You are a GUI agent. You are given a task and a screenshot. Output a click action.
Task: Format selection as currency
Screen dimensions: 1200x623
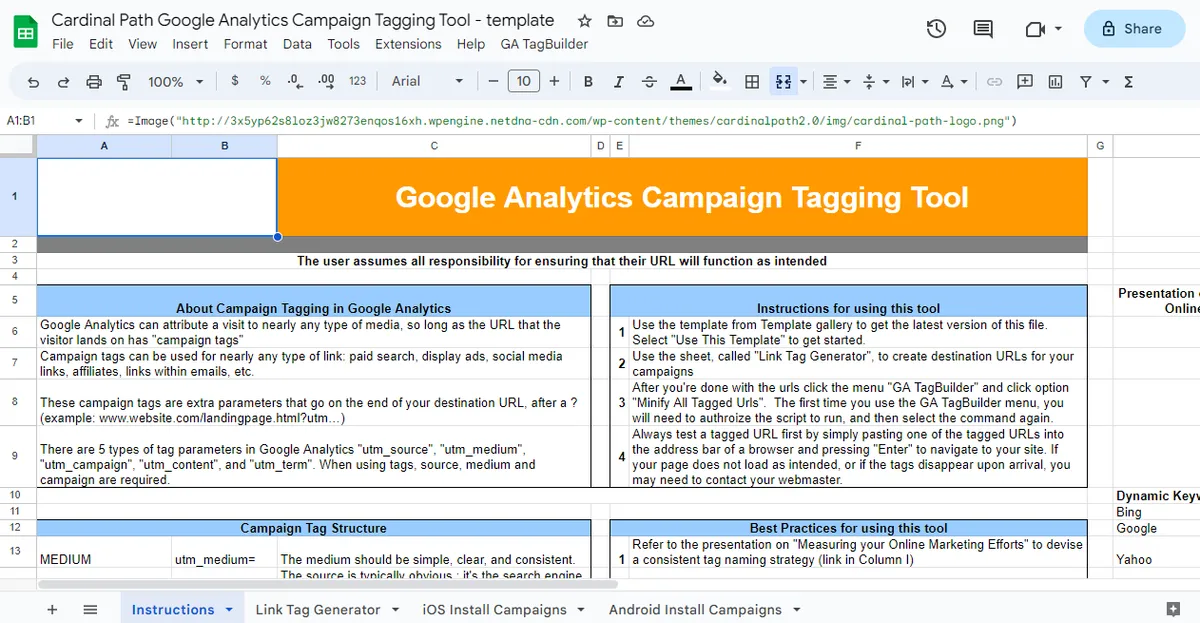234,81
